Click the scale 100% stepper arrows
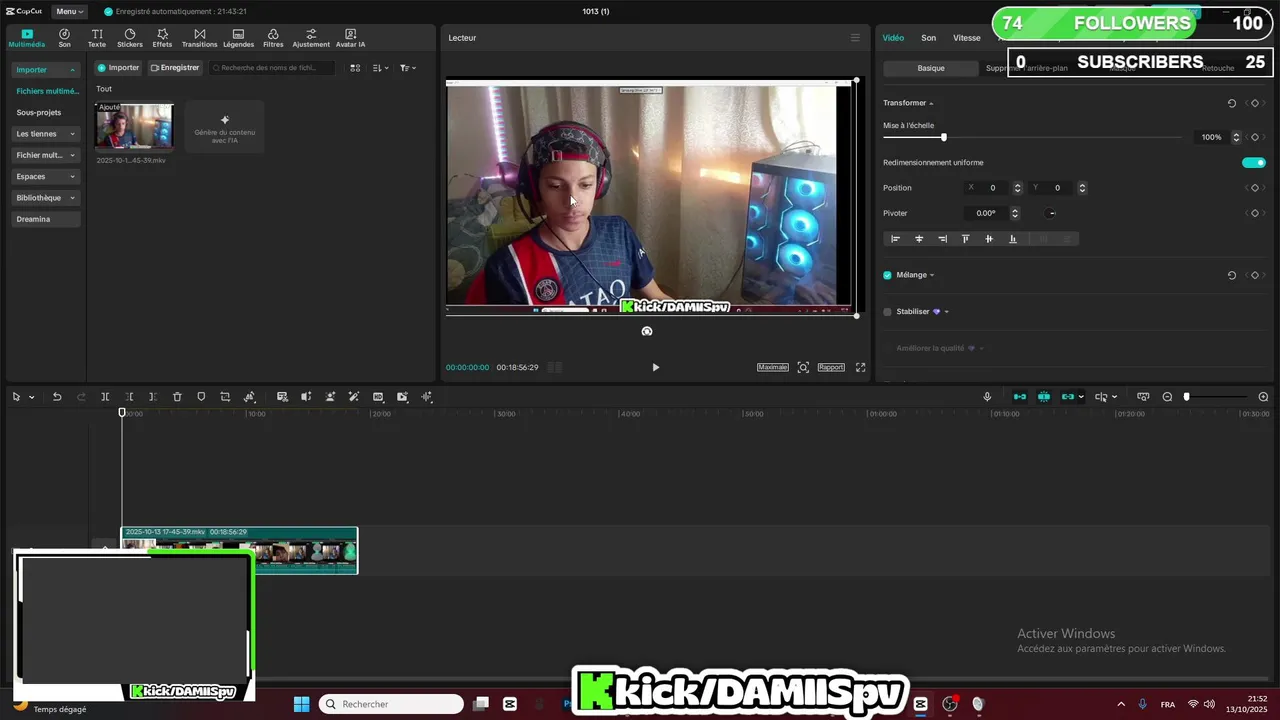This screenshot has height=720, width=1280. coord(1236,137)
